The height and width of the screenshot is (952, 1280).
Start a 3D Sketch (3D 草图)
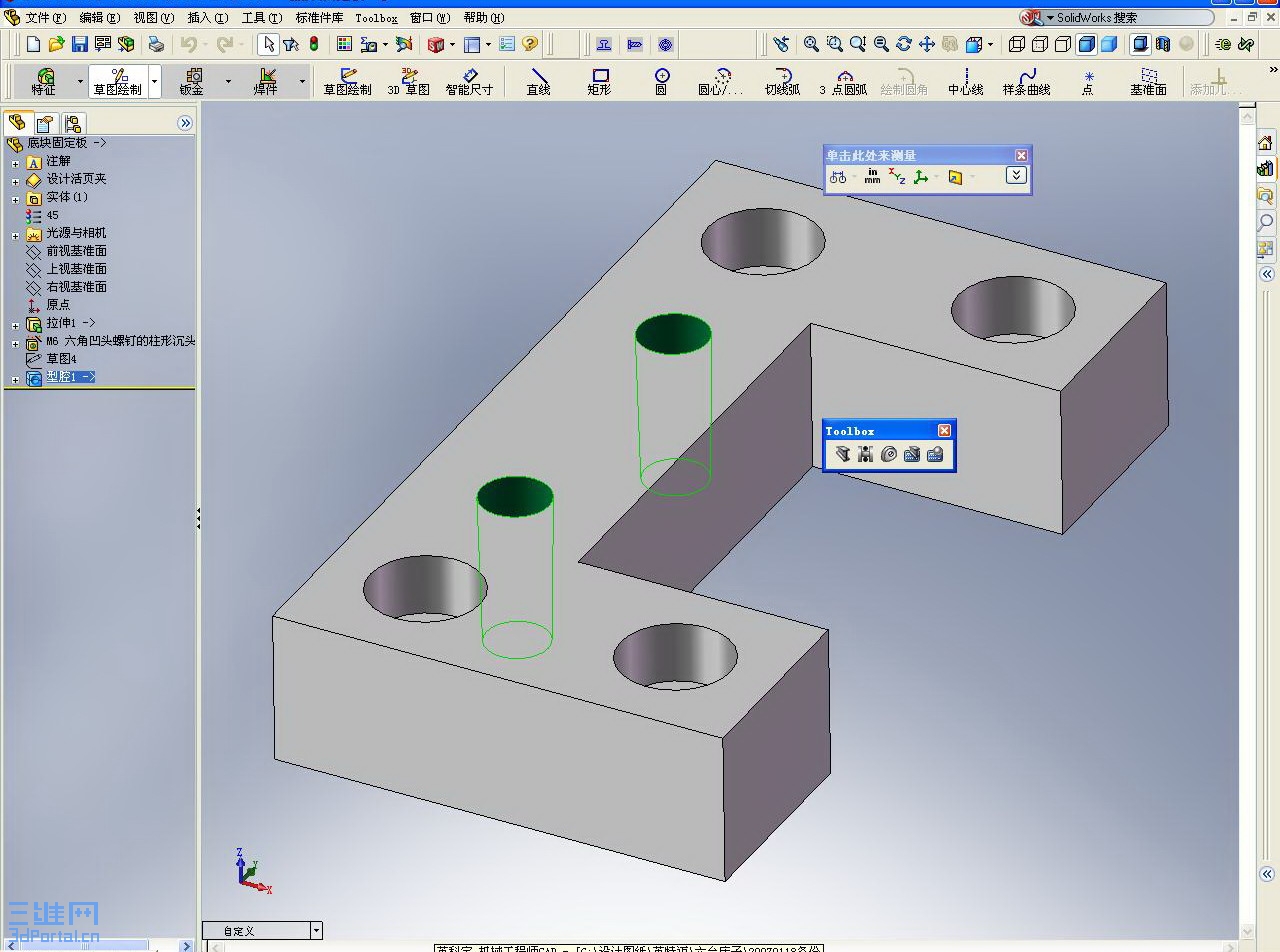coord(408,82)
